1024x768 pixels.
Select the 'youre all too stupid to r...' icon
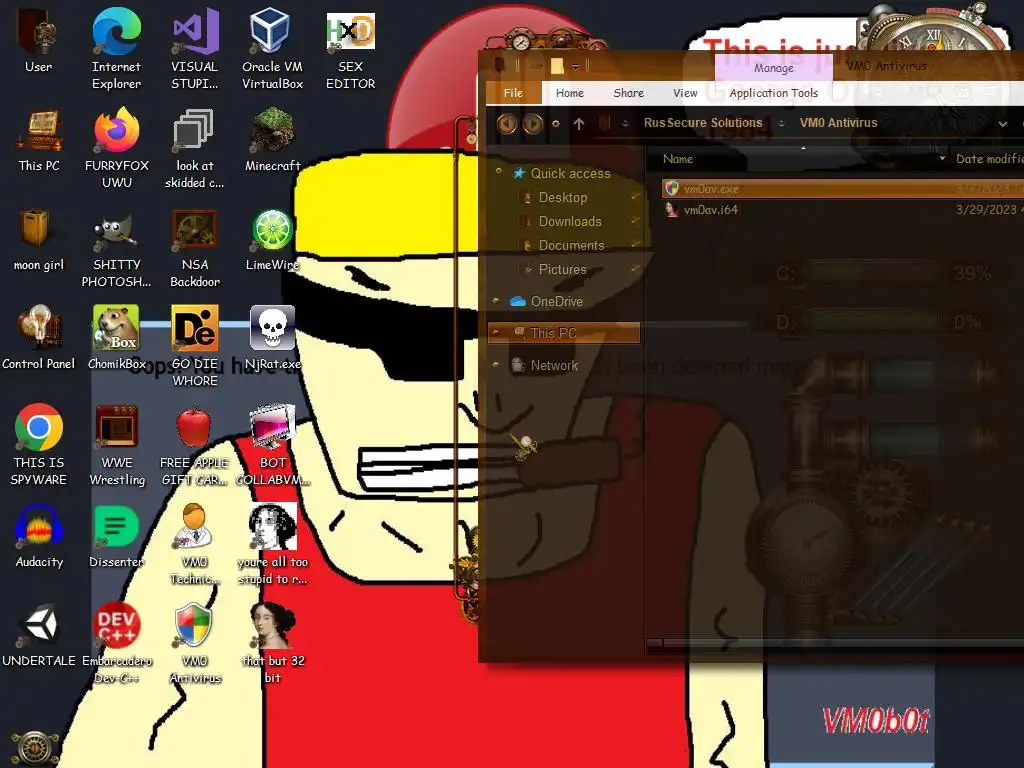tap(272, 545)
